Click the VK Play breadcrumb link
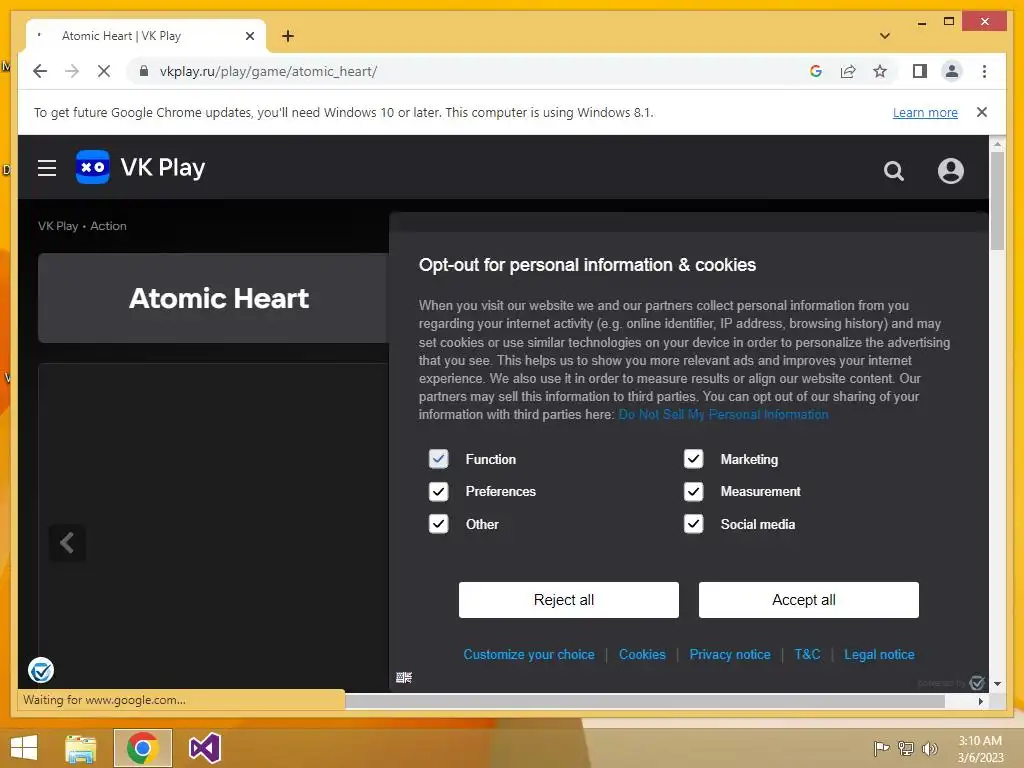 pyautogui.click(x=57, y=226)
